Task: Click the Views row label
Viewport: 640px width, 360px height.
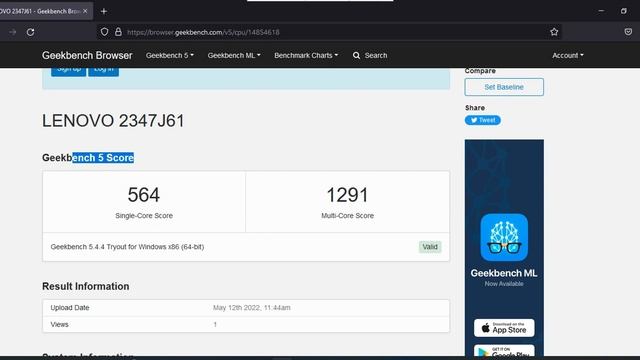Action: point(60,324)
